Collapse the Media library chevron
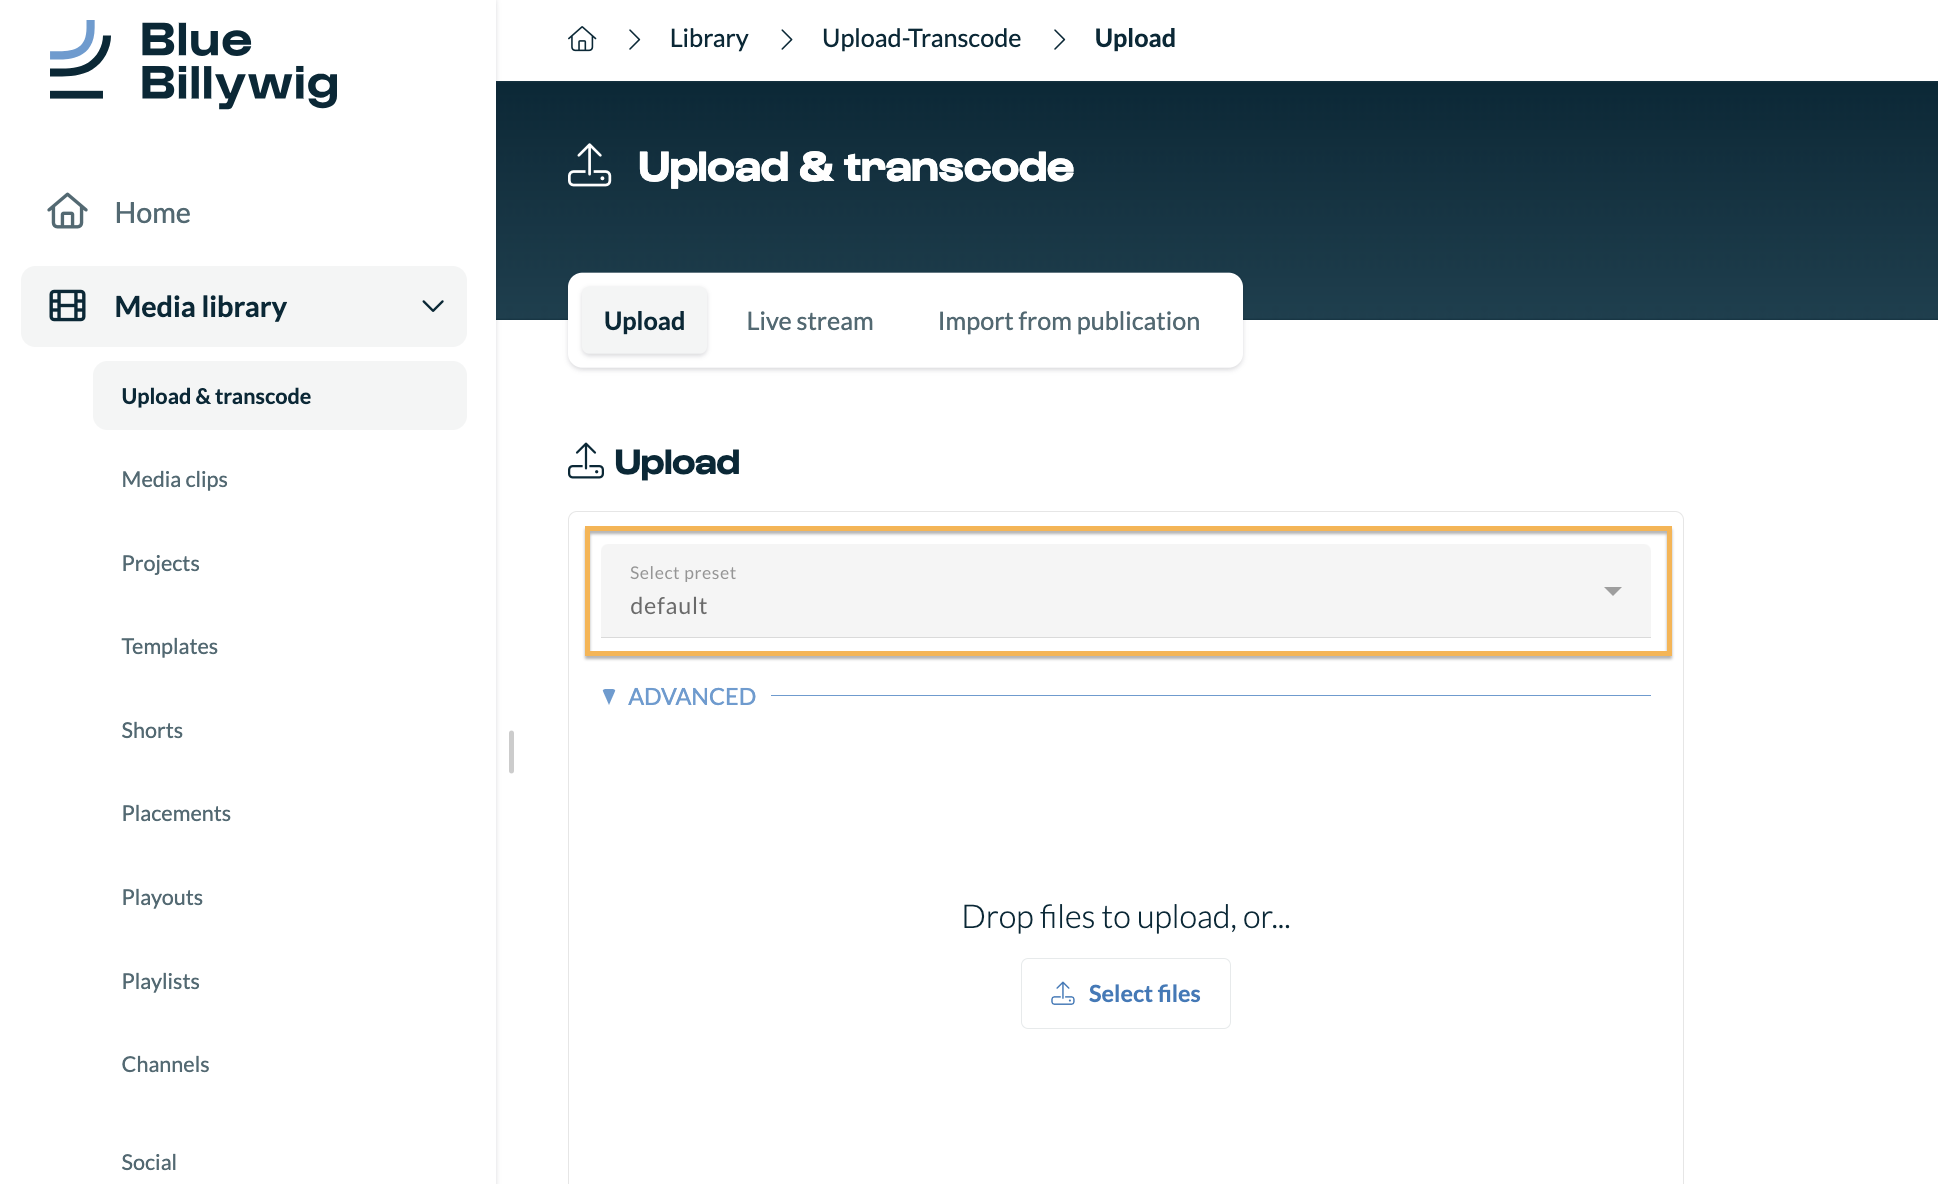Screen dimensions: 1938x1184 pos(432,306)
